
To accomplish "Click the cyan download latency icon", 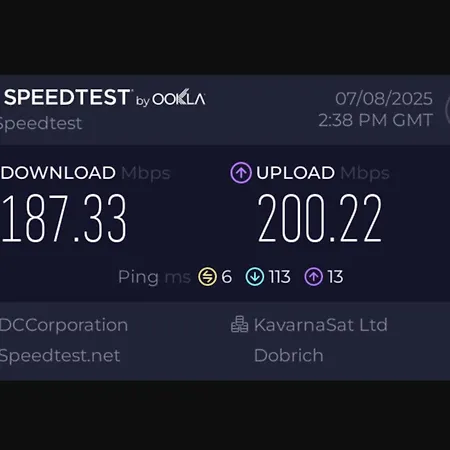I will (255, 277).
